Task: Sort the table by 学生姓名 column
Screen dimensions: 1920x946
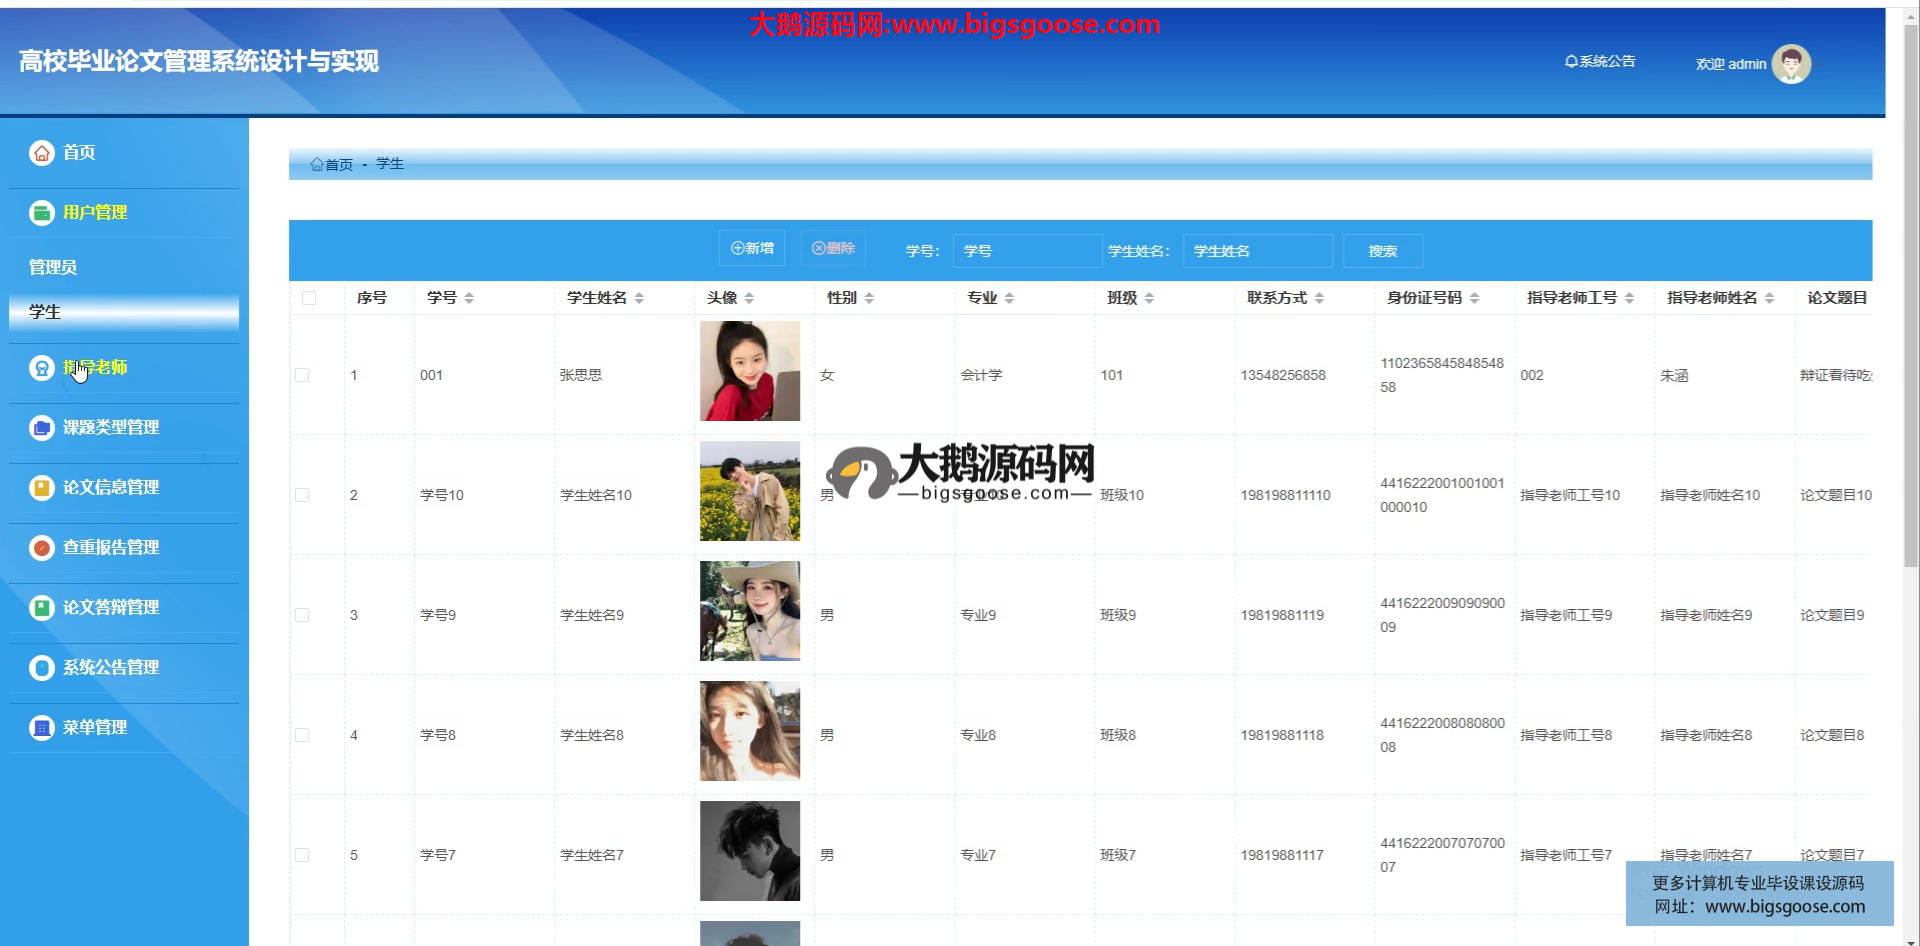Action: pyautogui.click(x=639, y=298)
